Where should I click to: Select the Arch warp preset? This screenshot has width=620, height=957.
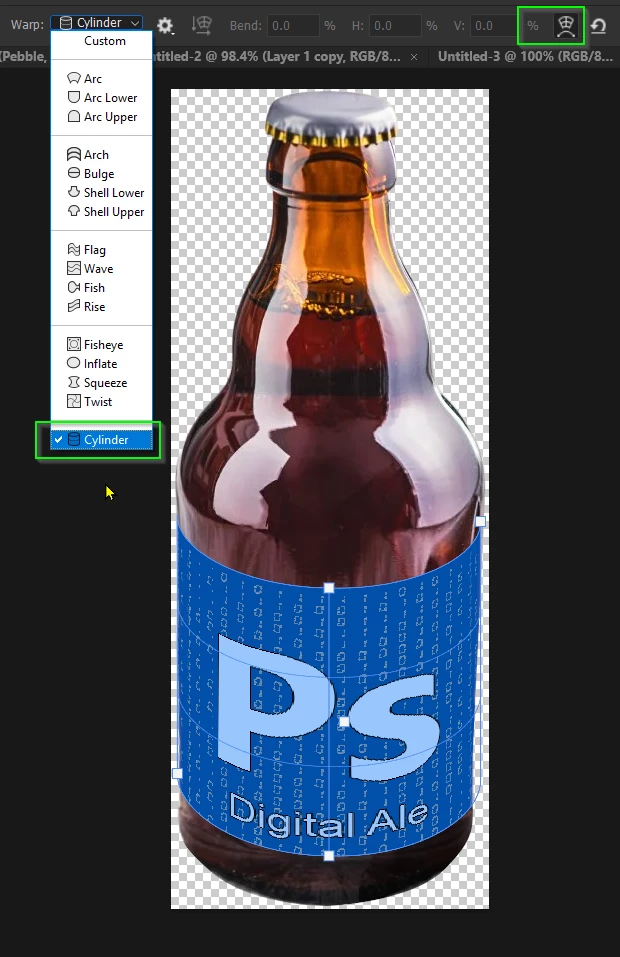click(101, 154)
